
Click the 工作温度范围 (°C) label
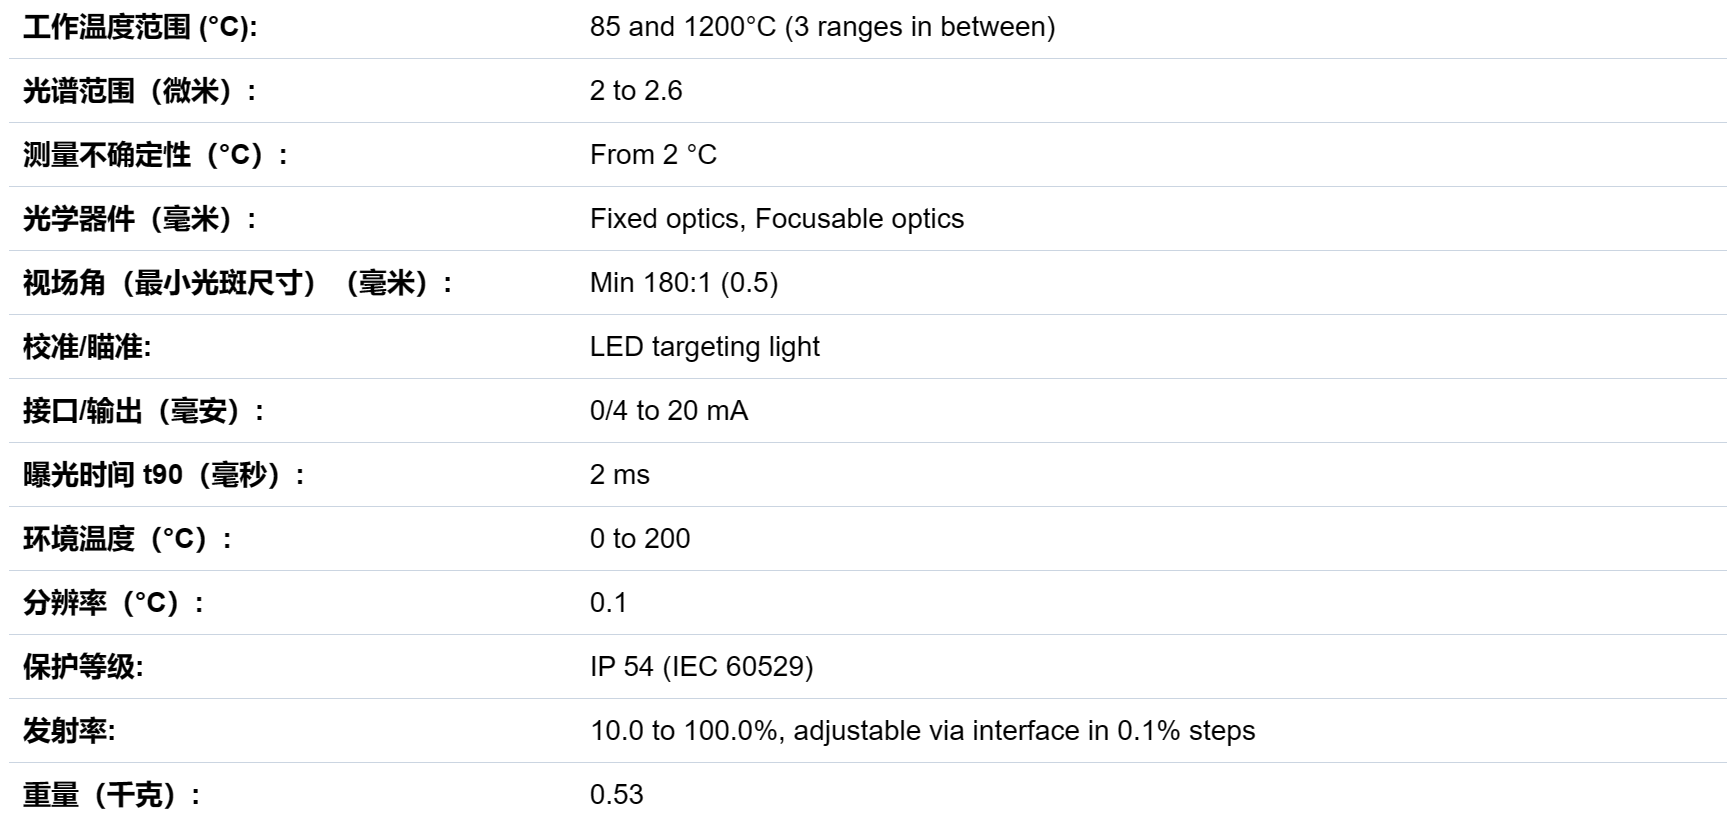point(140,27)
